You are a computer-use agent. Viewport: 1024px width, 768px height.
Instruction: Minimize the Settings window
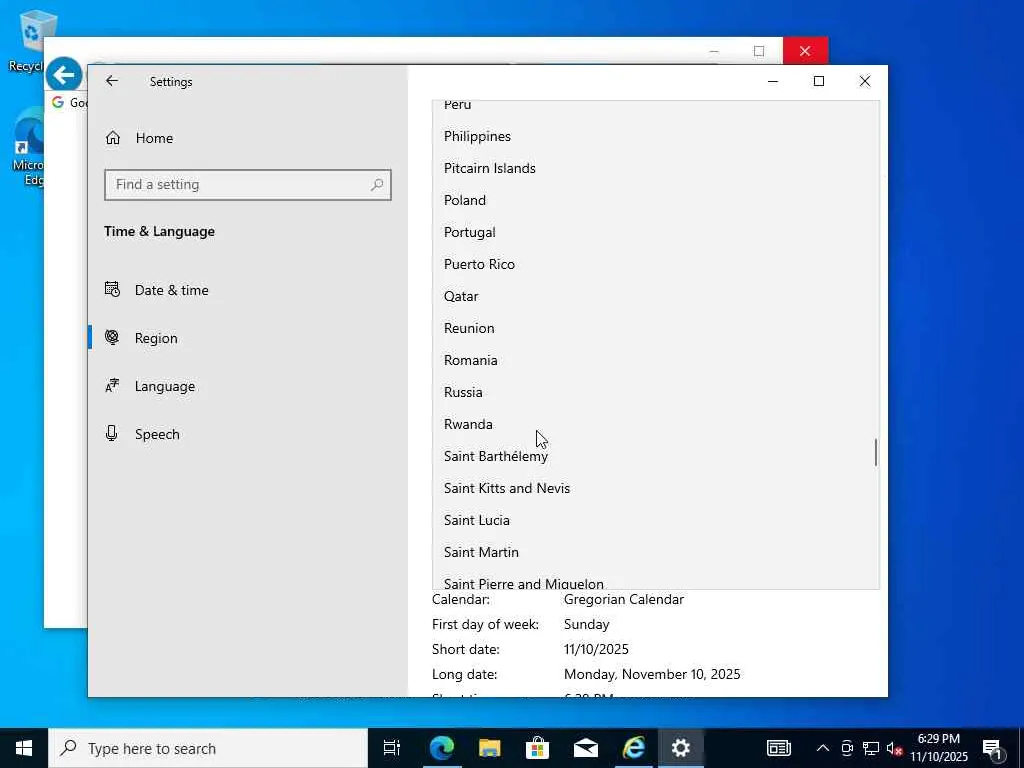tap(773, 81)
